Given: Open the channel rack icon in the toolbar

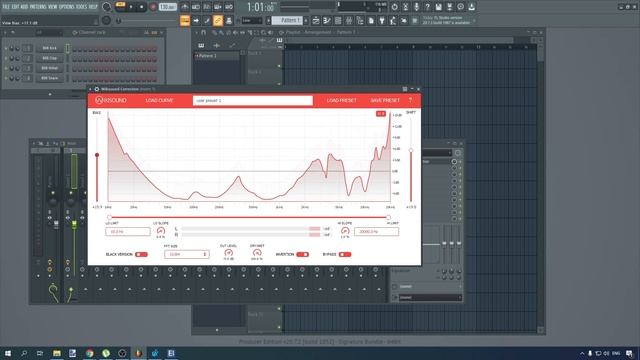Looking at the screenshot, I should (x=338, y=20).
